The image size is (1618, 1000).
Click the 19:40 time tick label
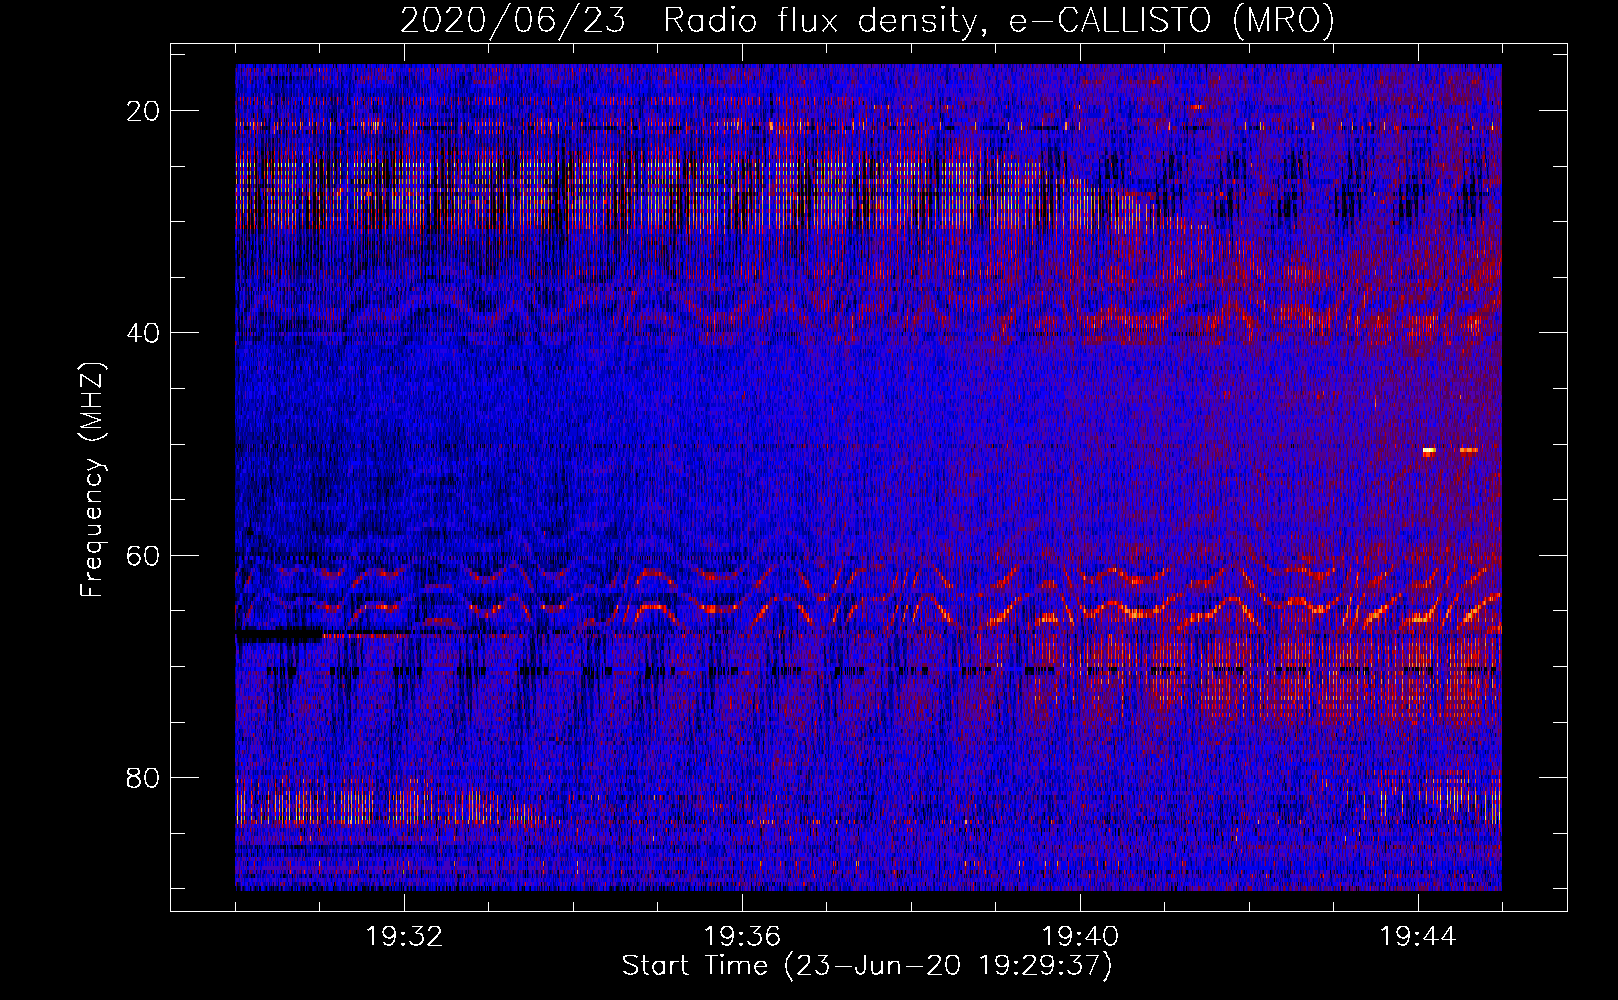pos(1080,937)
